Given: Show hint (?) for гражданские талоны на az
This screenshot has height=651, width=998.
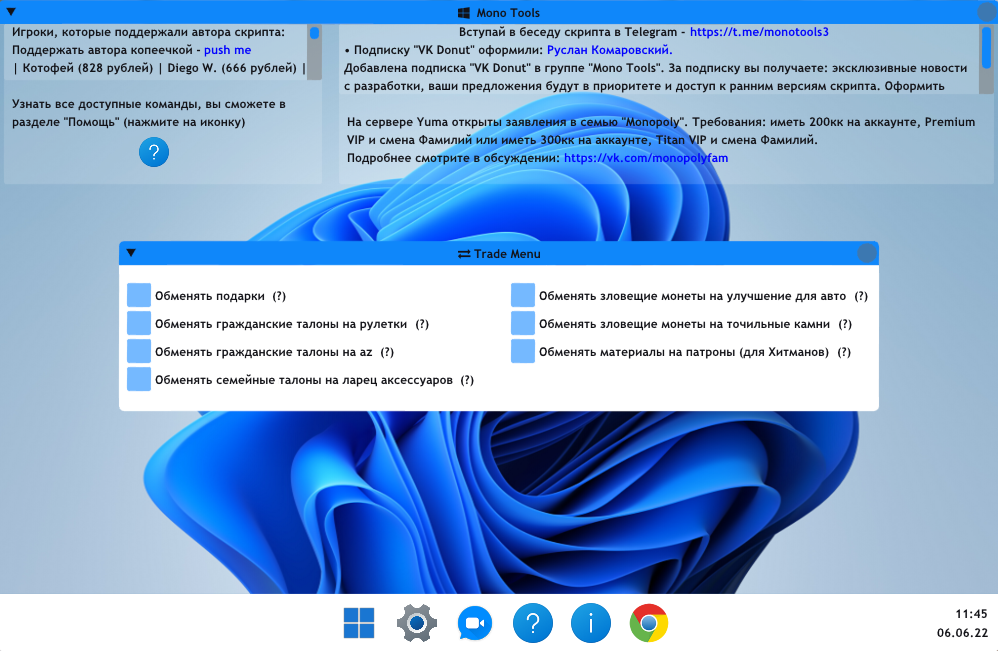Looking at the screenshot, I should click(387, 352).
